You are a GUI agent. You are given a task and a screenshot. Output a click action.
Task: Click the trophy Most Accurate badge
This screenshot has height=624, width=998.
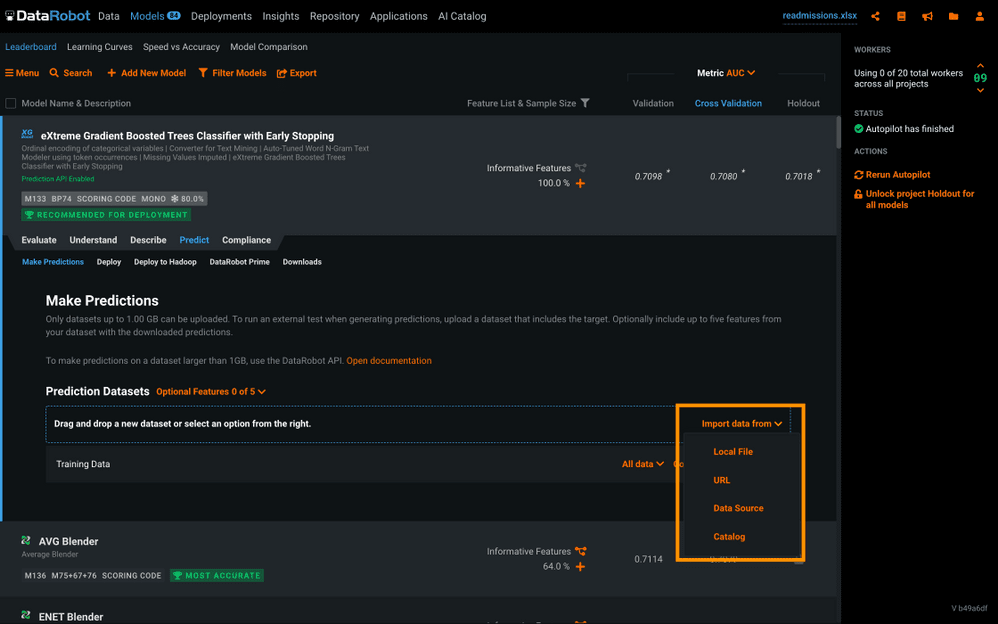(x=217, y=576)
